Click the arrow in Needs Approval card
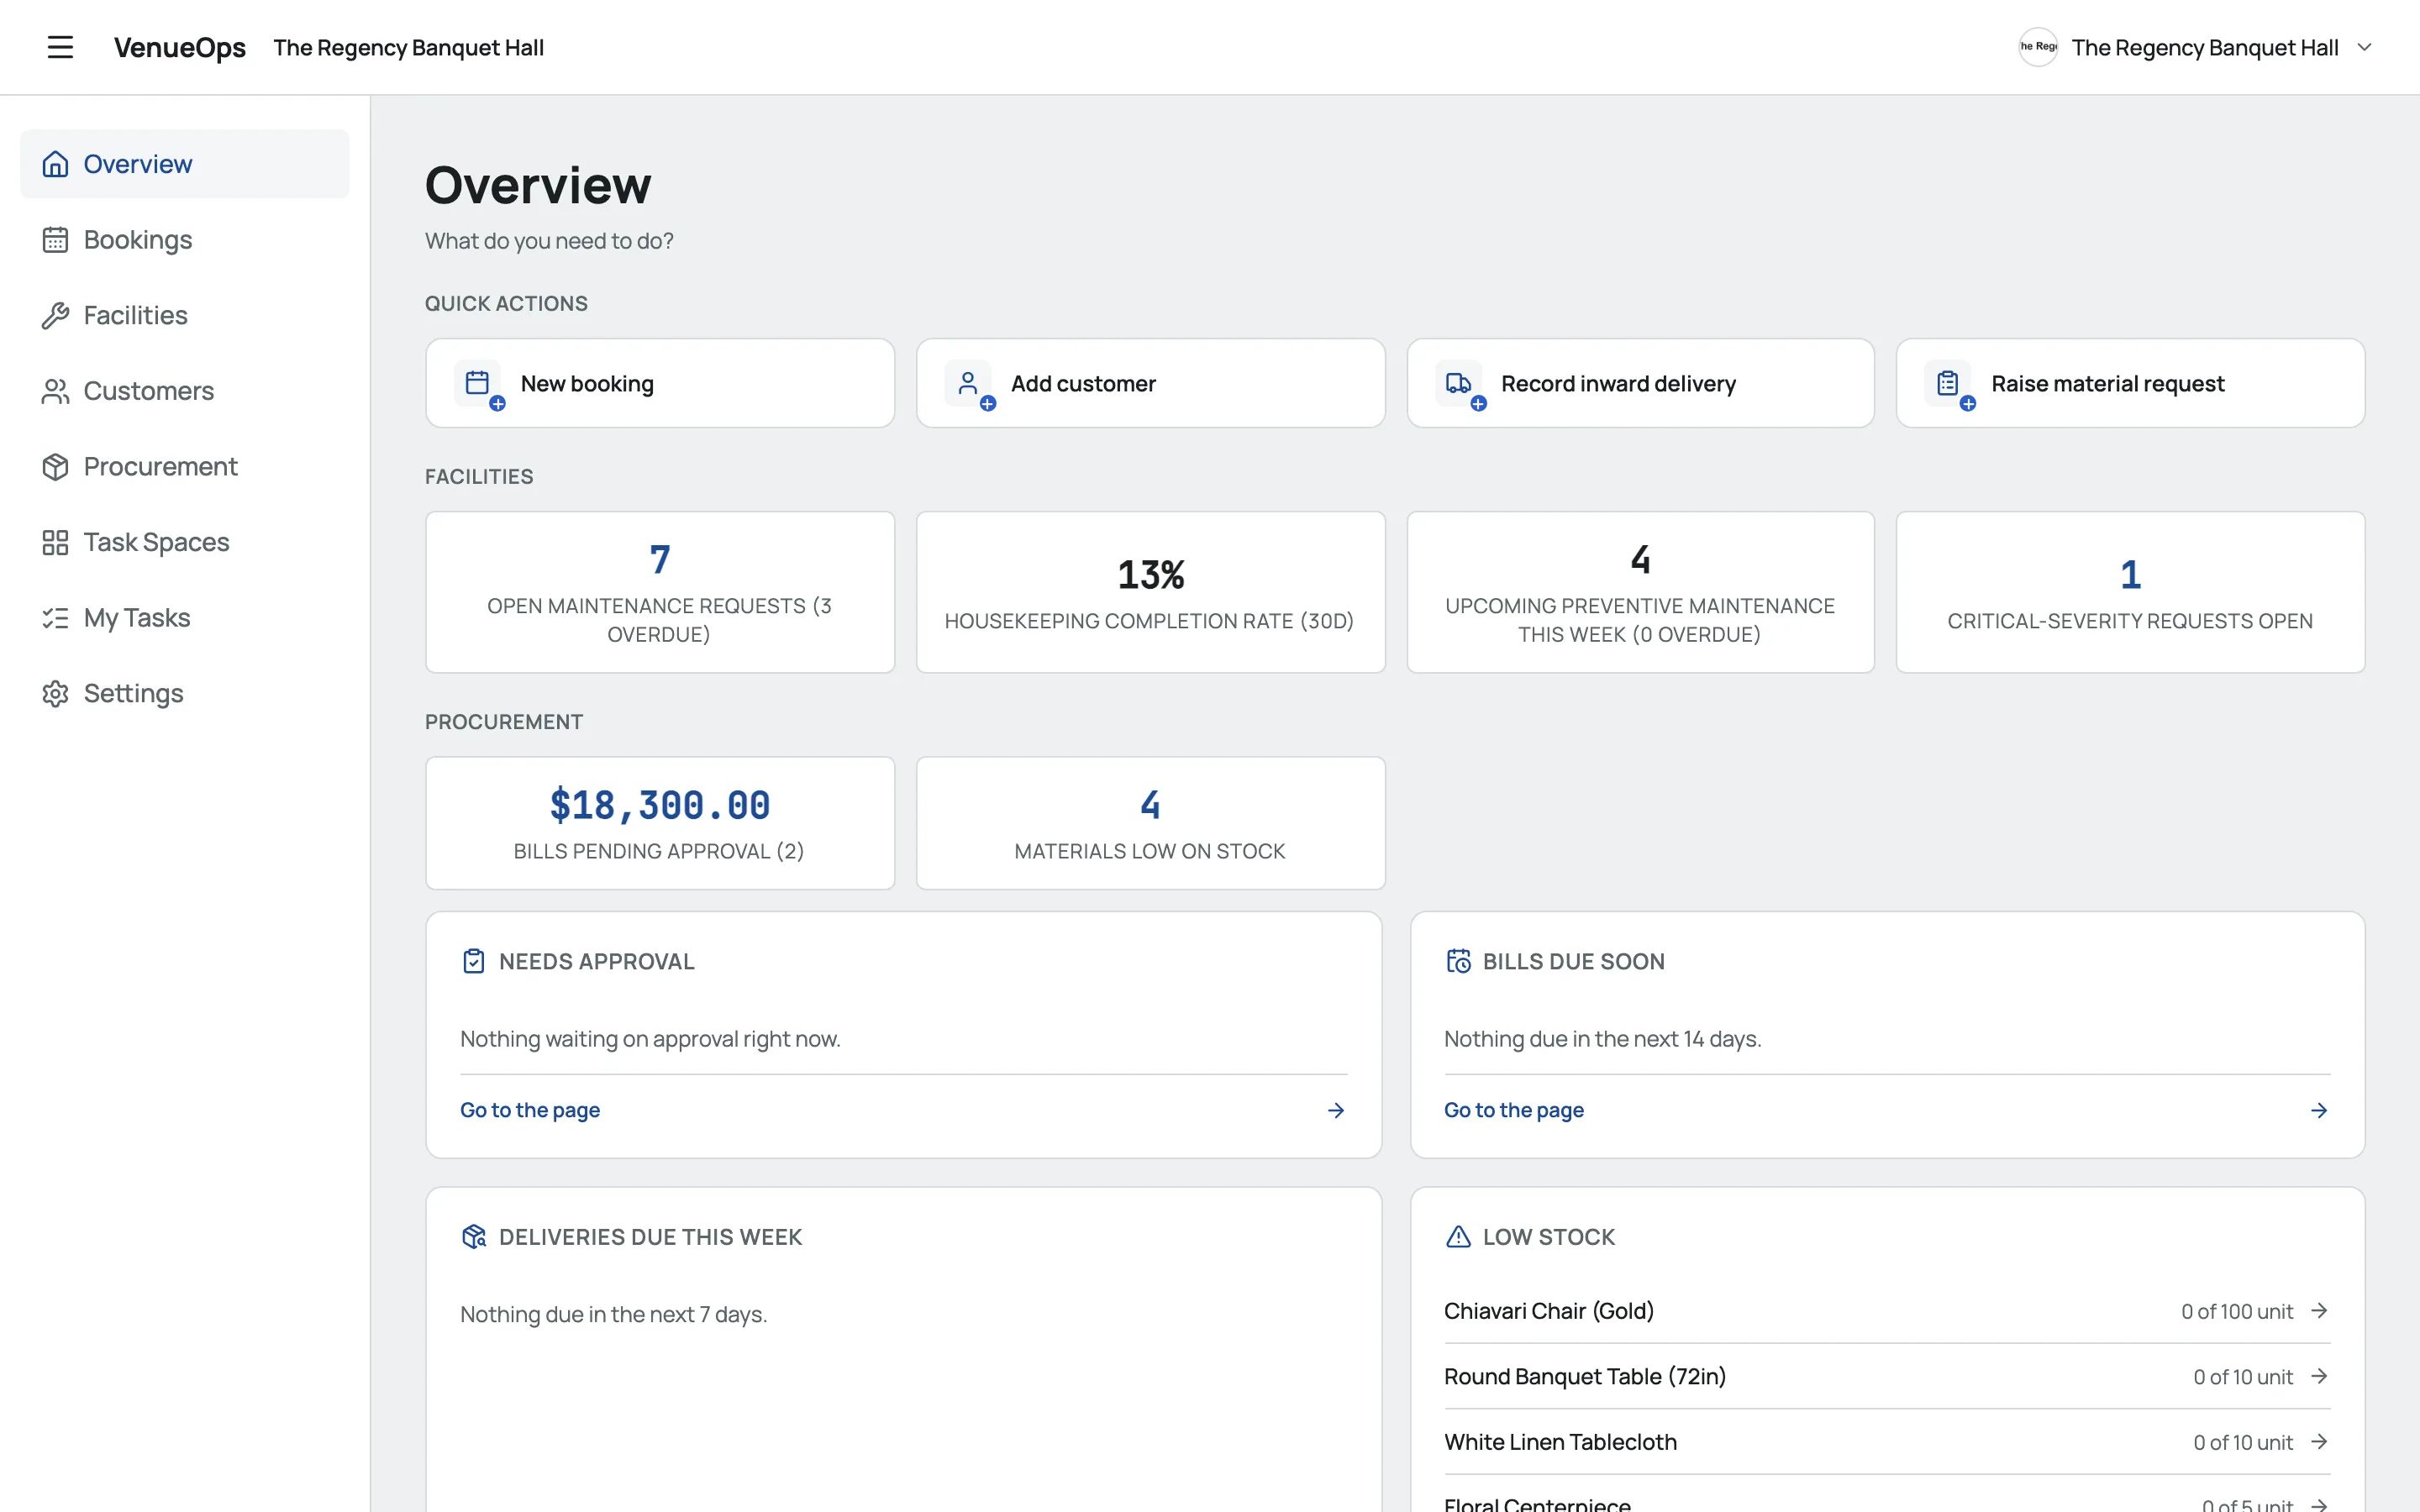 1335,1110
